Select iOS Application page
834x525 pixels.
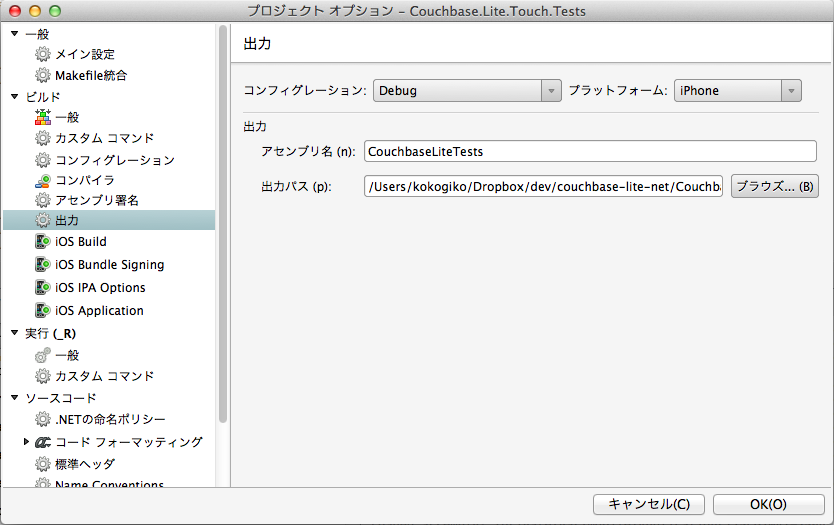click(x=99, y=310)
